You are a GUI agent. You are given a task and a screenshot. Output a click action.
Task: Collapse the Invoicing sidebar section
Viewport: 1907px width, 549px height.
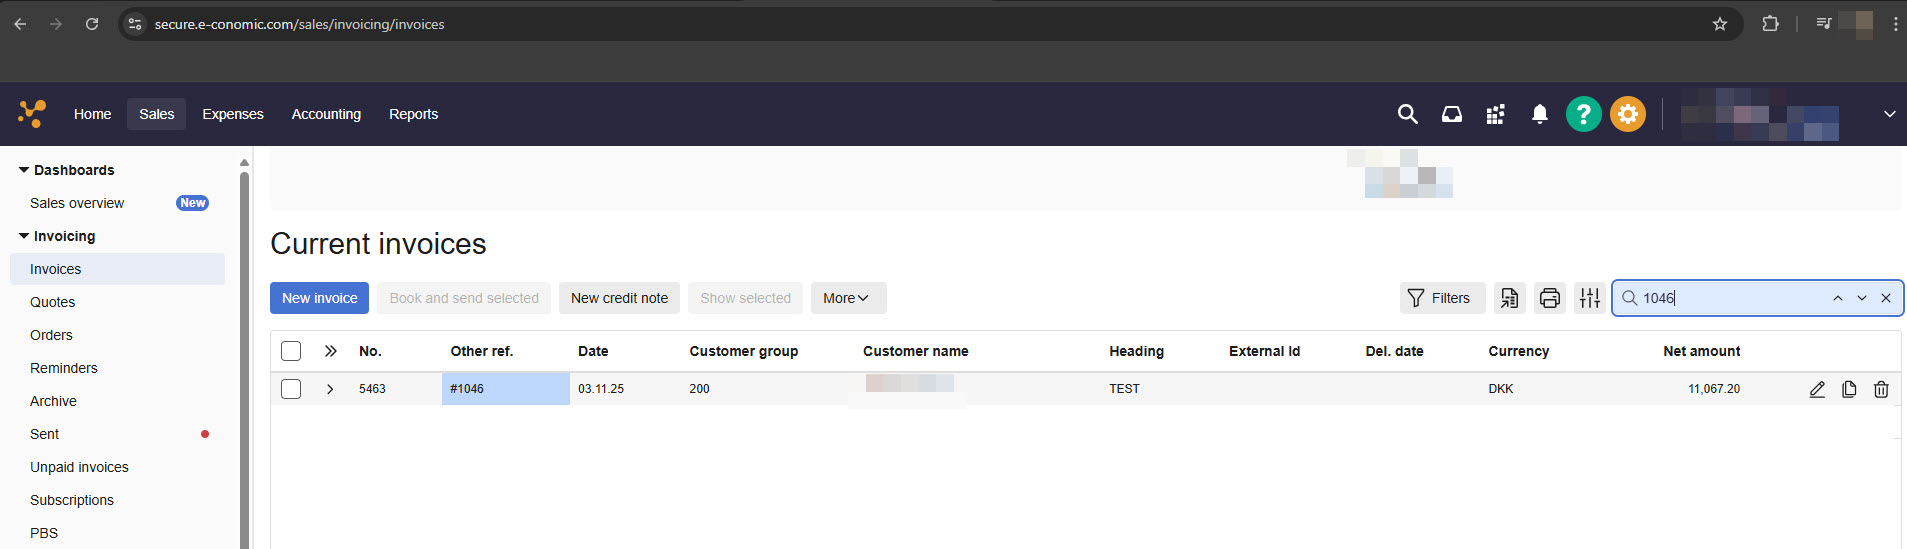coord(24,236)
